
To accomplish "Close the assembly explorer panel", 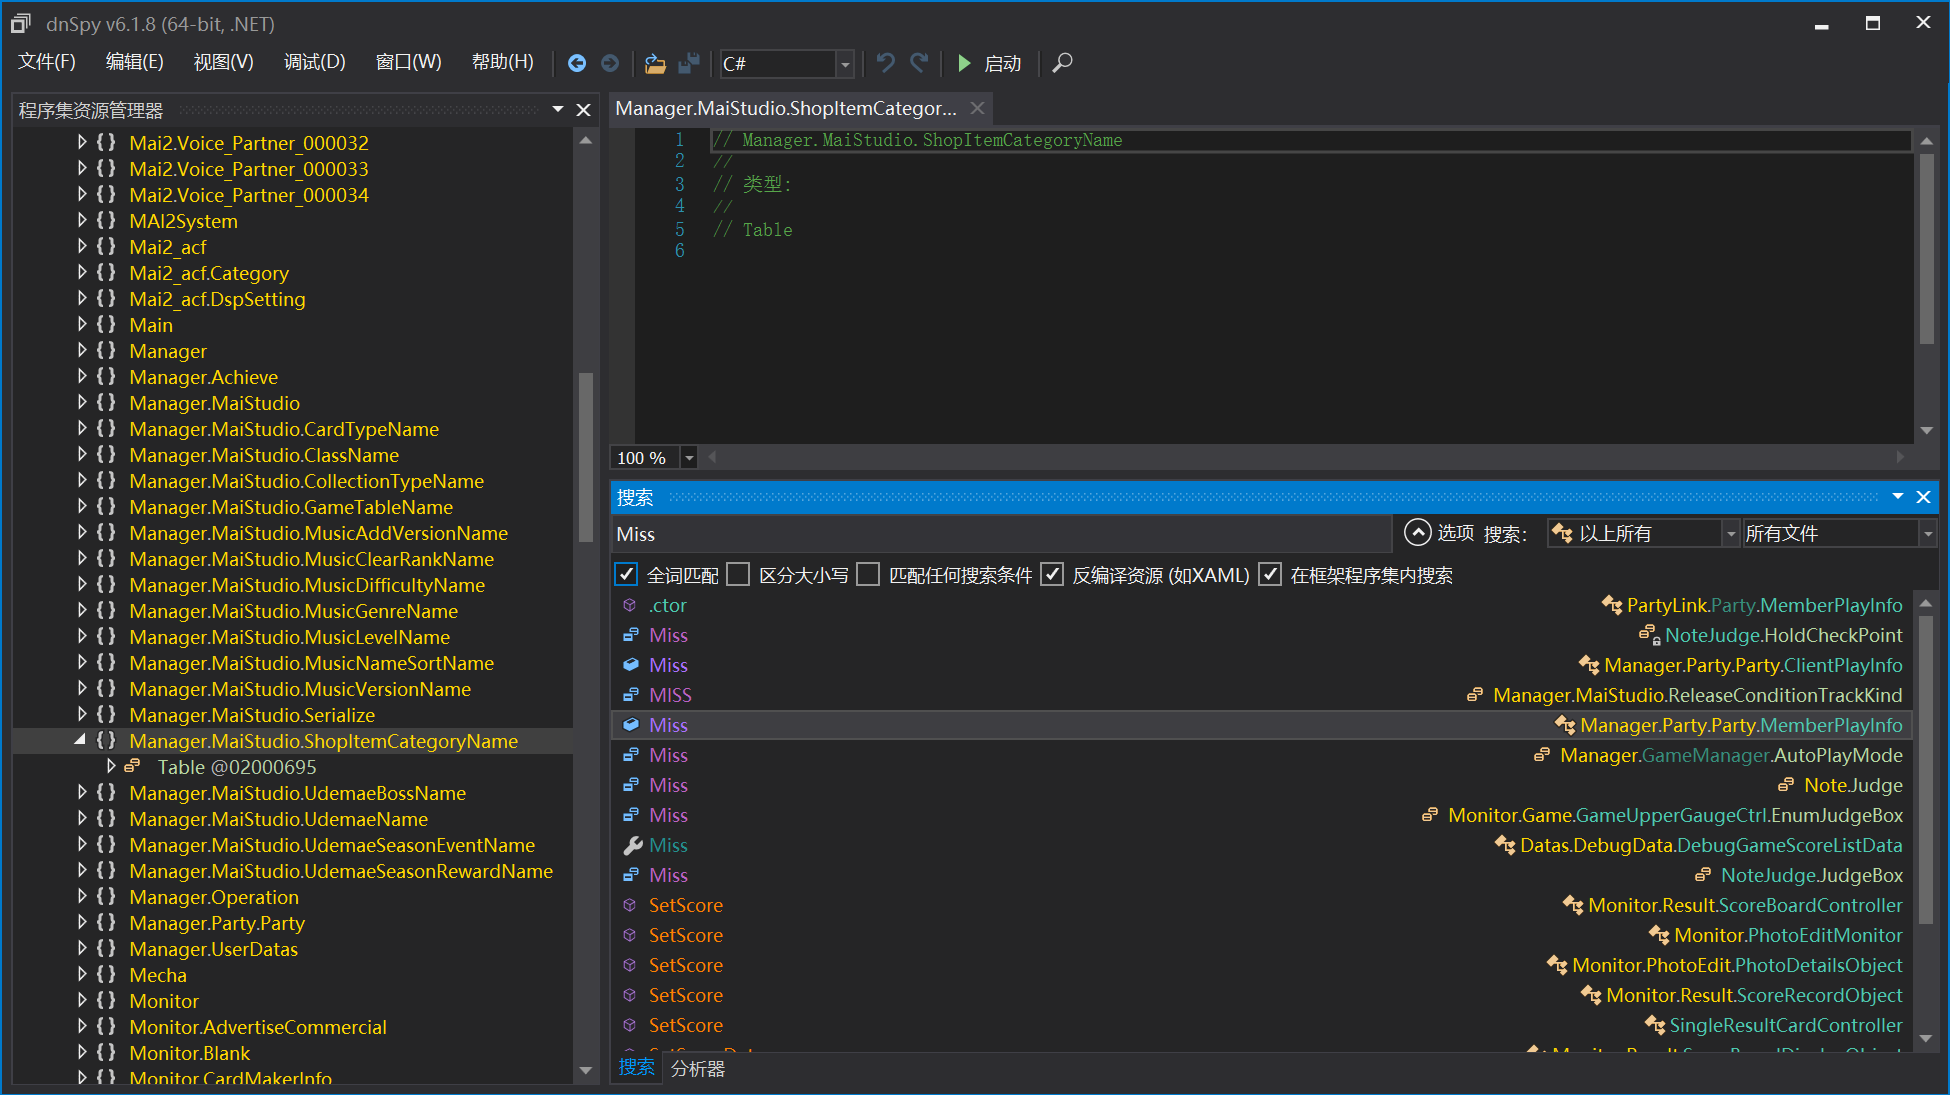I will pos(584,110).
